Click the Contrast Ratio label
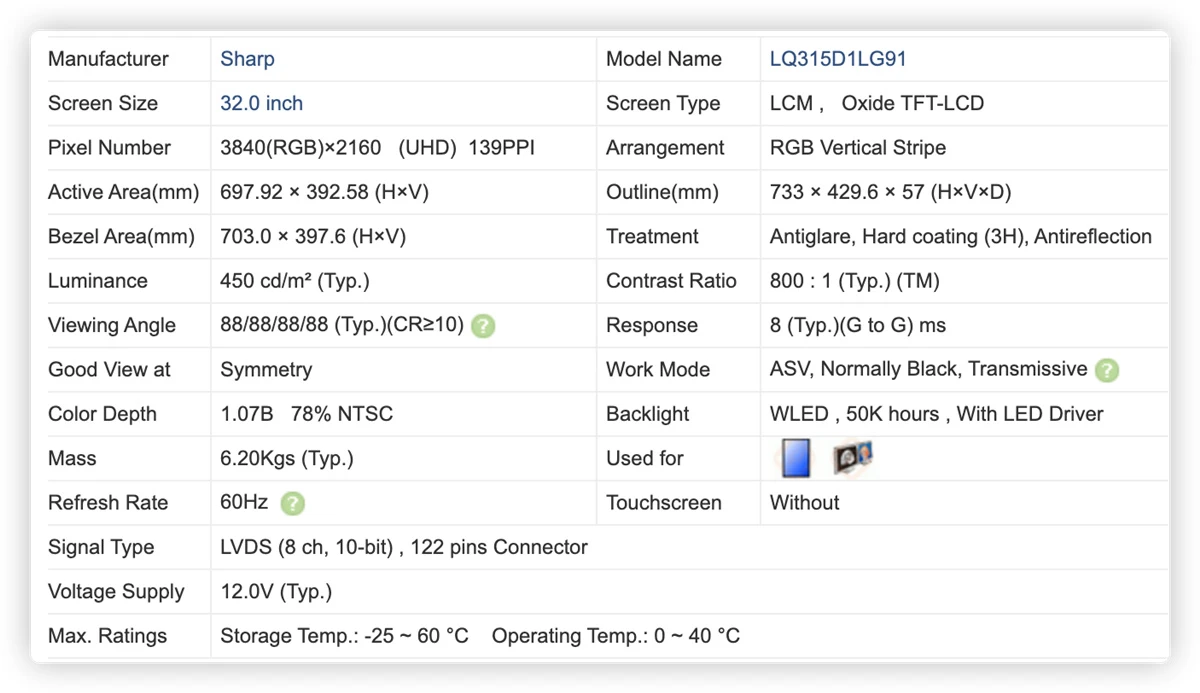This screenshot has width=1200, height=693. coord(671,281)
